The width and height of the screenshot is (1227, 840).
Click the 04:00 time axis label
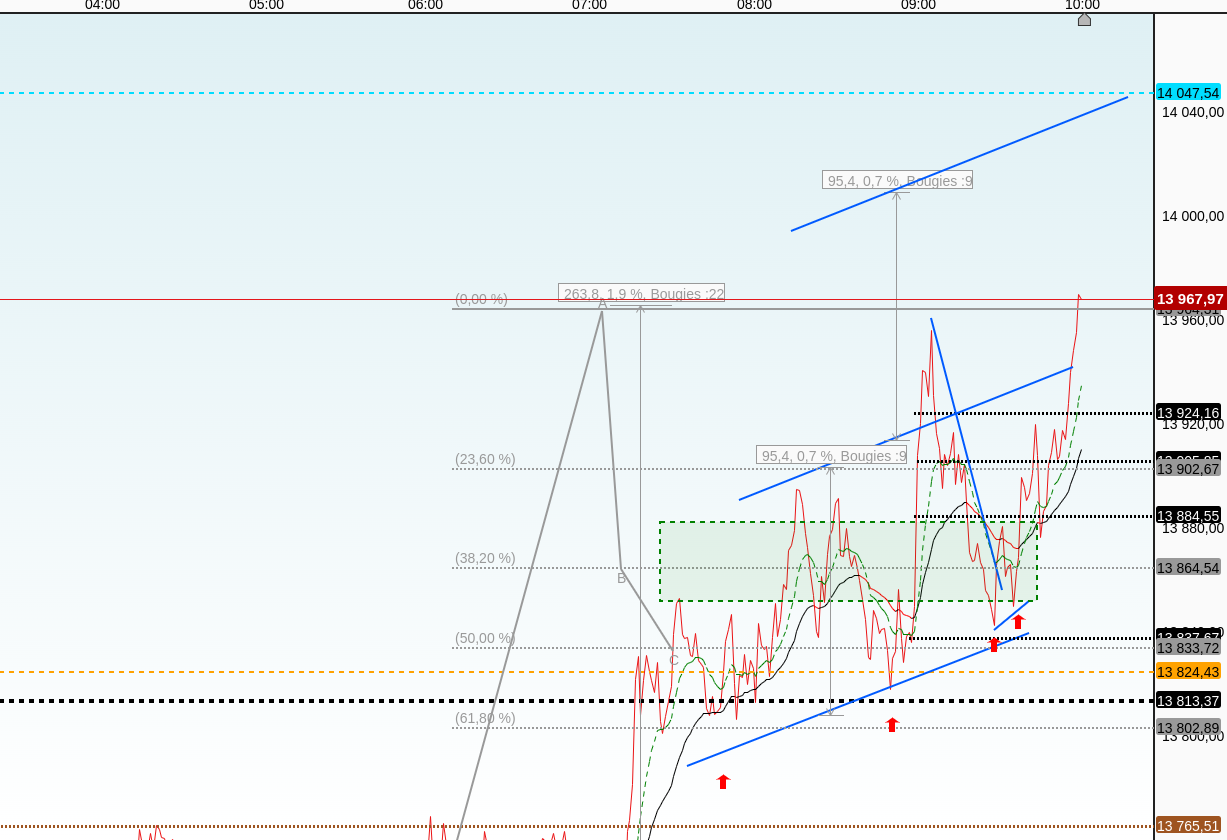[x=102, y=5]
